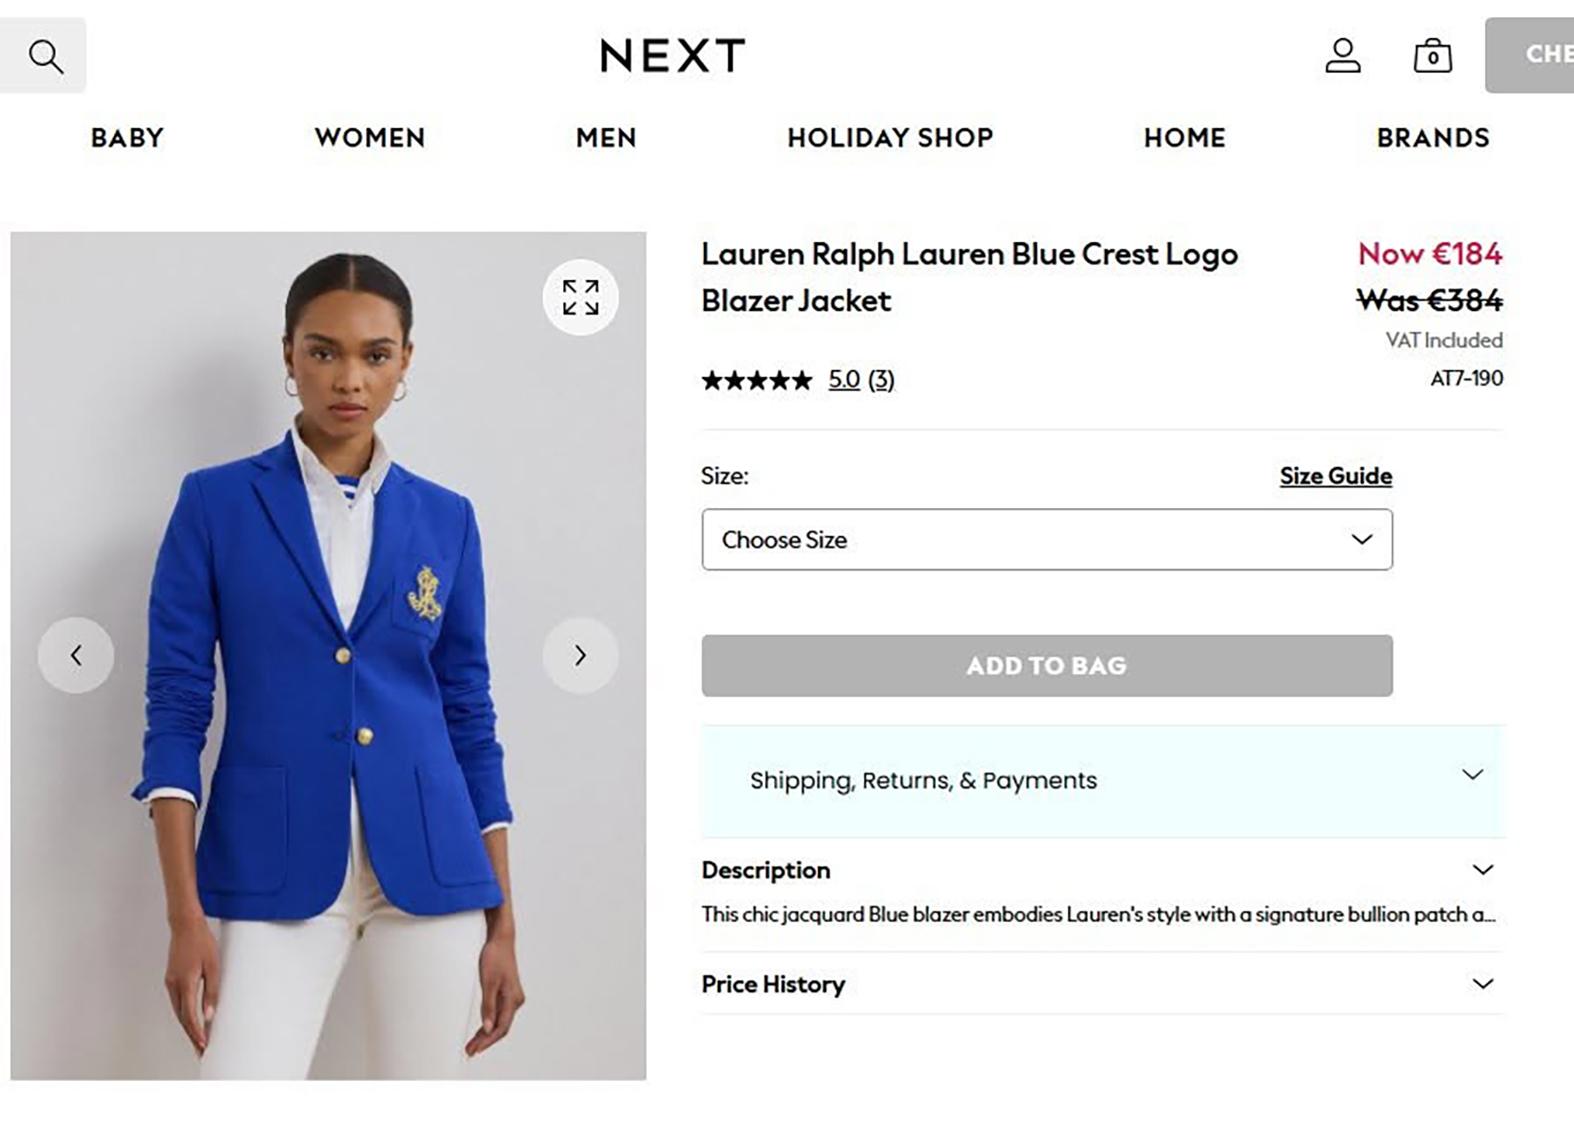The height and width of the screenshot is (1143, 1574).
Task: View the shopping bag icon
Action: click(1432, 56)
